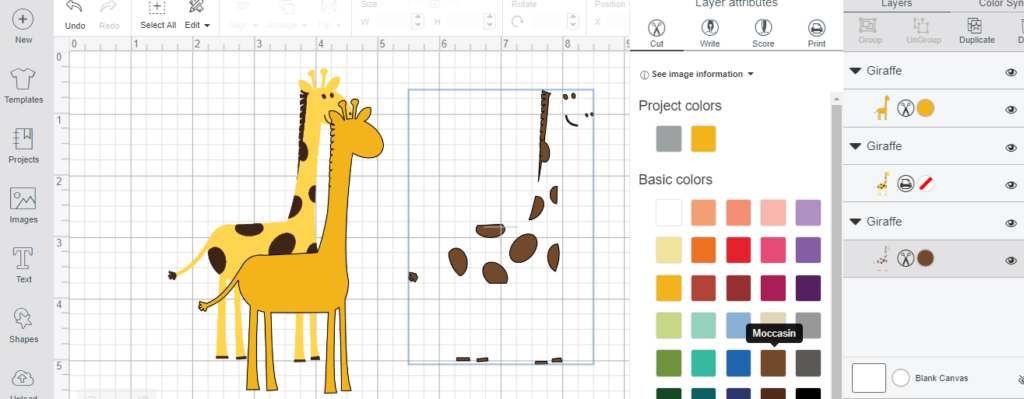The width and height of the screenshot is (1024, 399).
Task: Hide the print giraffe sublayer
Action: point(1011,185)
